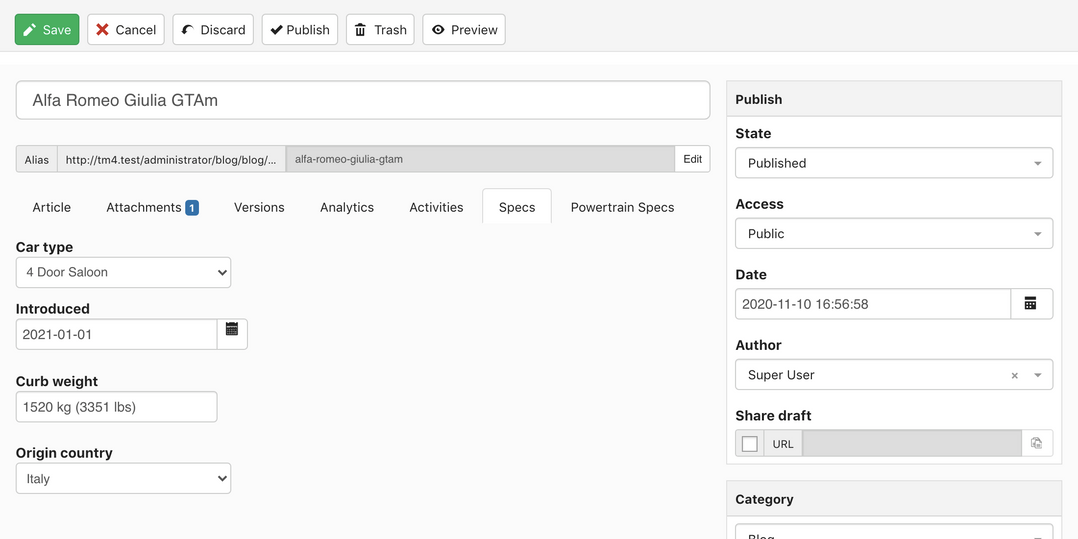Open the Origin country dropdown
1078x539 pixels.
click(124, 478)
